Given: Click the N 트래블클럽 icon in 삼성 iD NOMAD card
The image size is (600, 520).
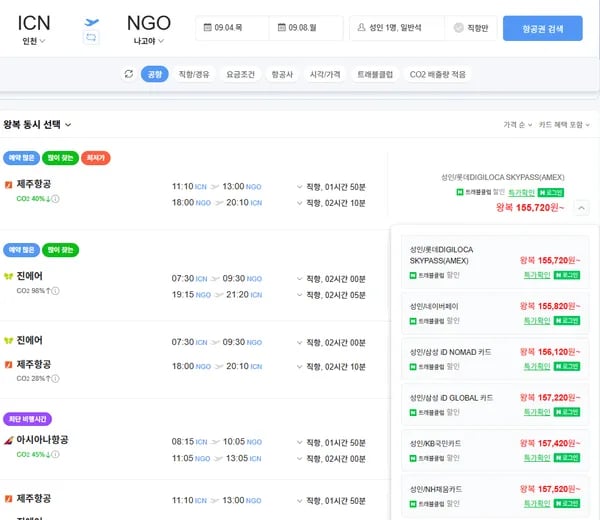Looking at the screenshot, I should (x=413, y=367).
